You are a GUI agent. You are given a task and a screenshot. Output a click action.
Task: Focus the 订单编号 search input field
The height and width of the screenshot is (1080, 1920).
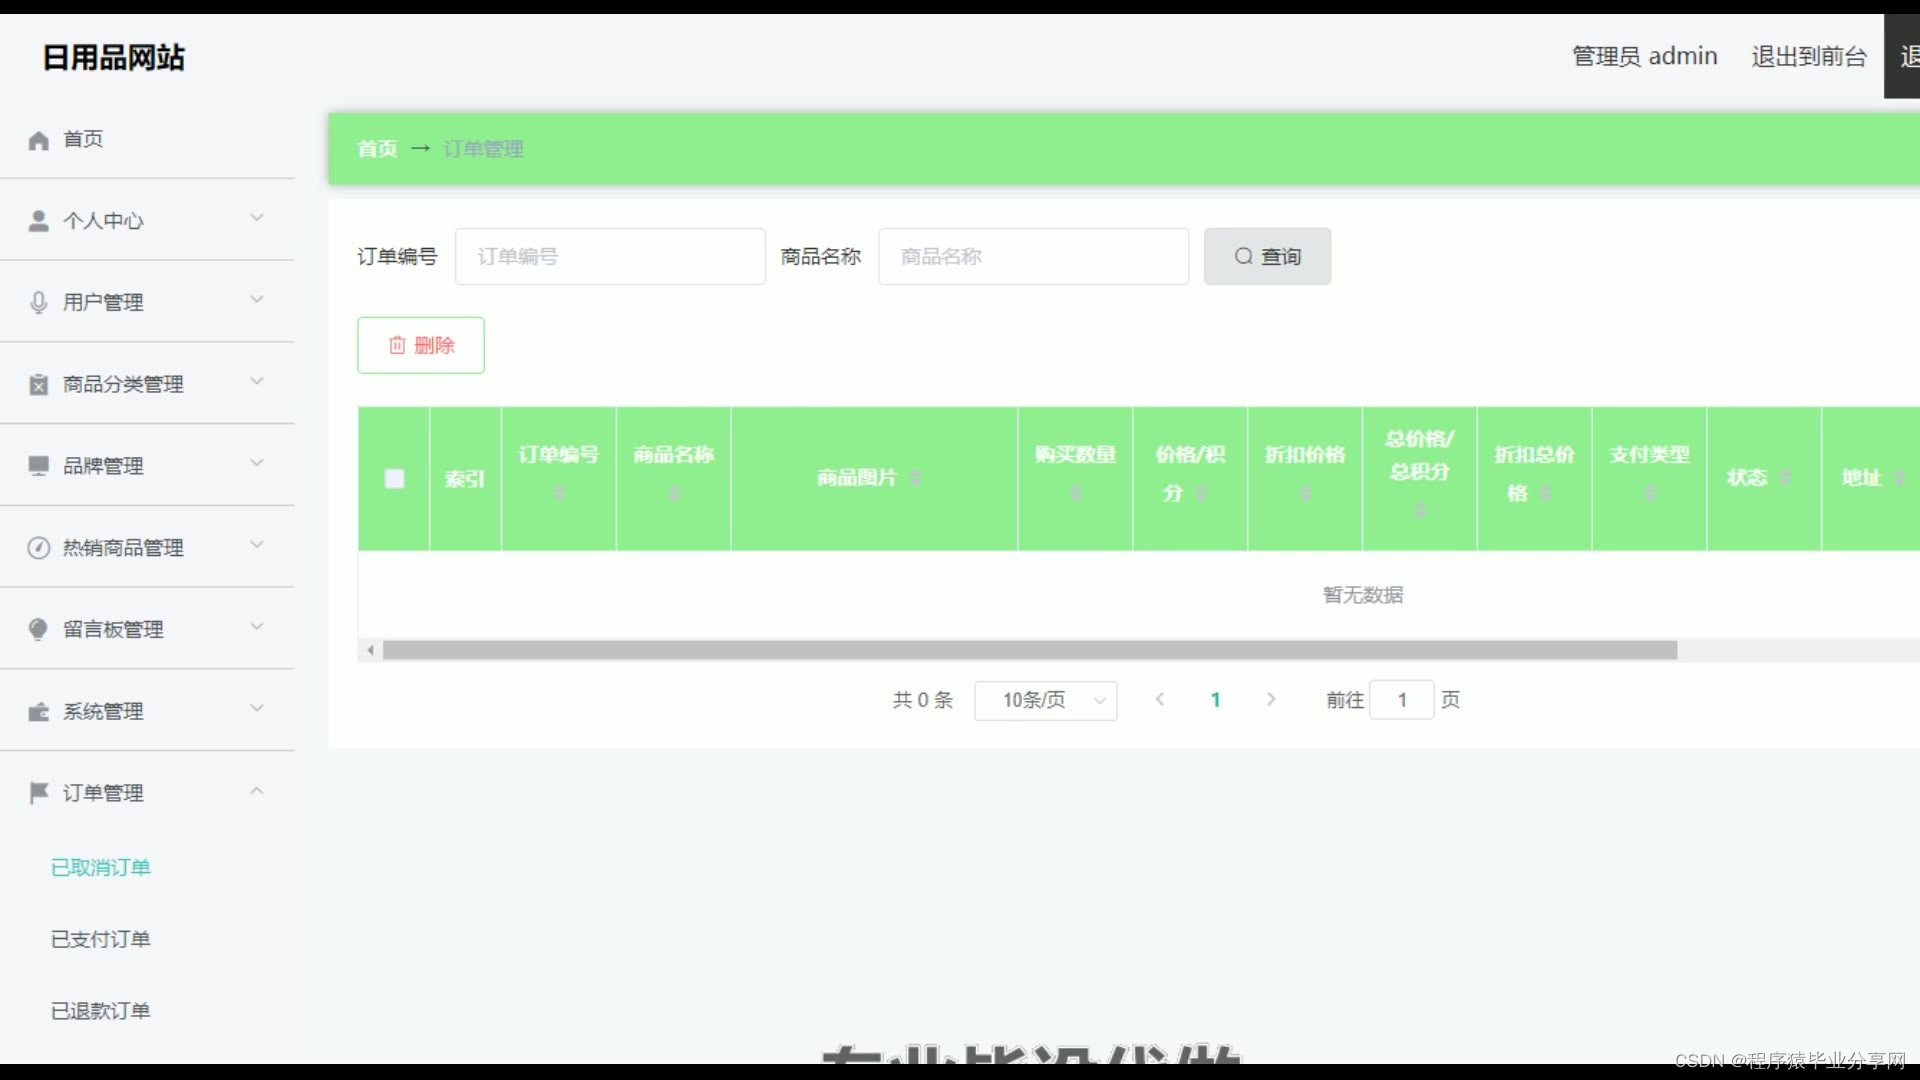(x=610, y=257)
